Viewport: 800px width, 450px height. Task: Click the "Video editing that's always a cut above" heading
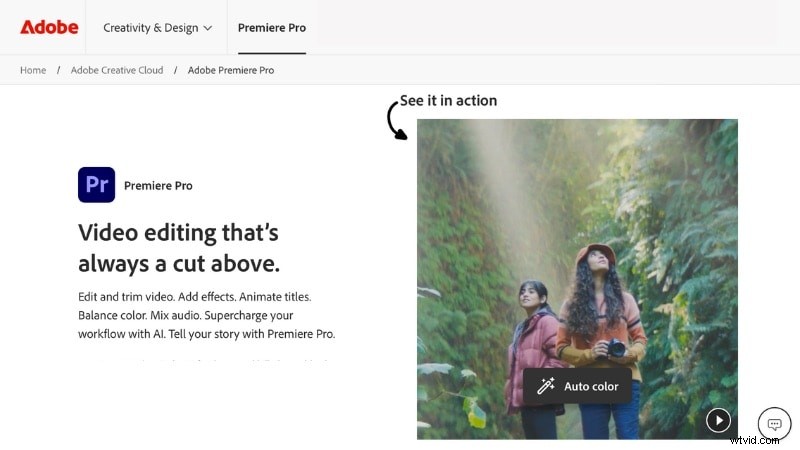(x=179, y=248)
